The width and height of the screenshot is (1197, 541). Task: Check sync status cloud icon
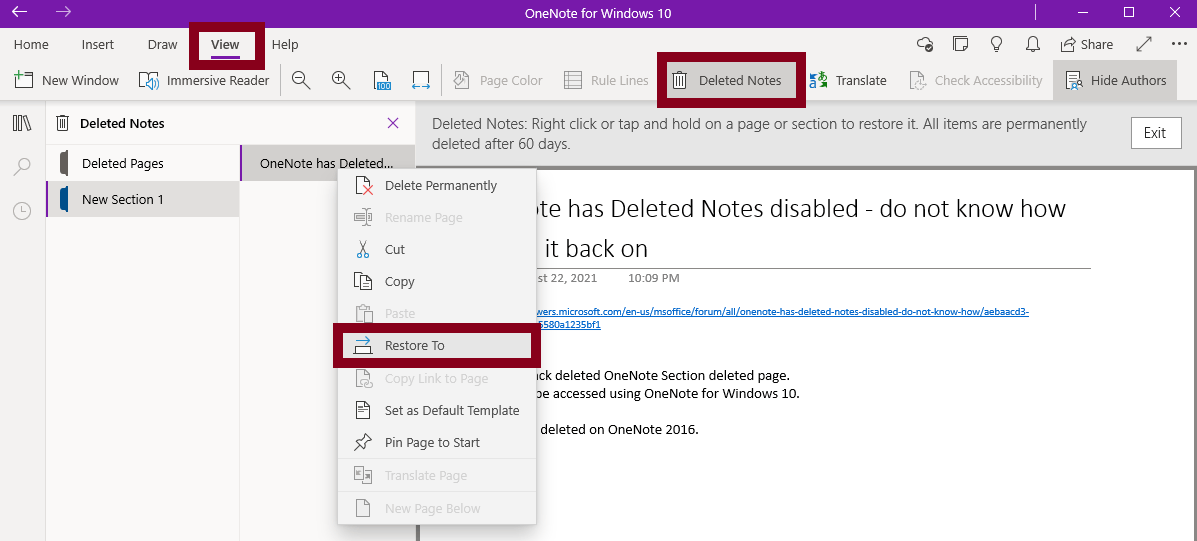click(x=924, y=44)
